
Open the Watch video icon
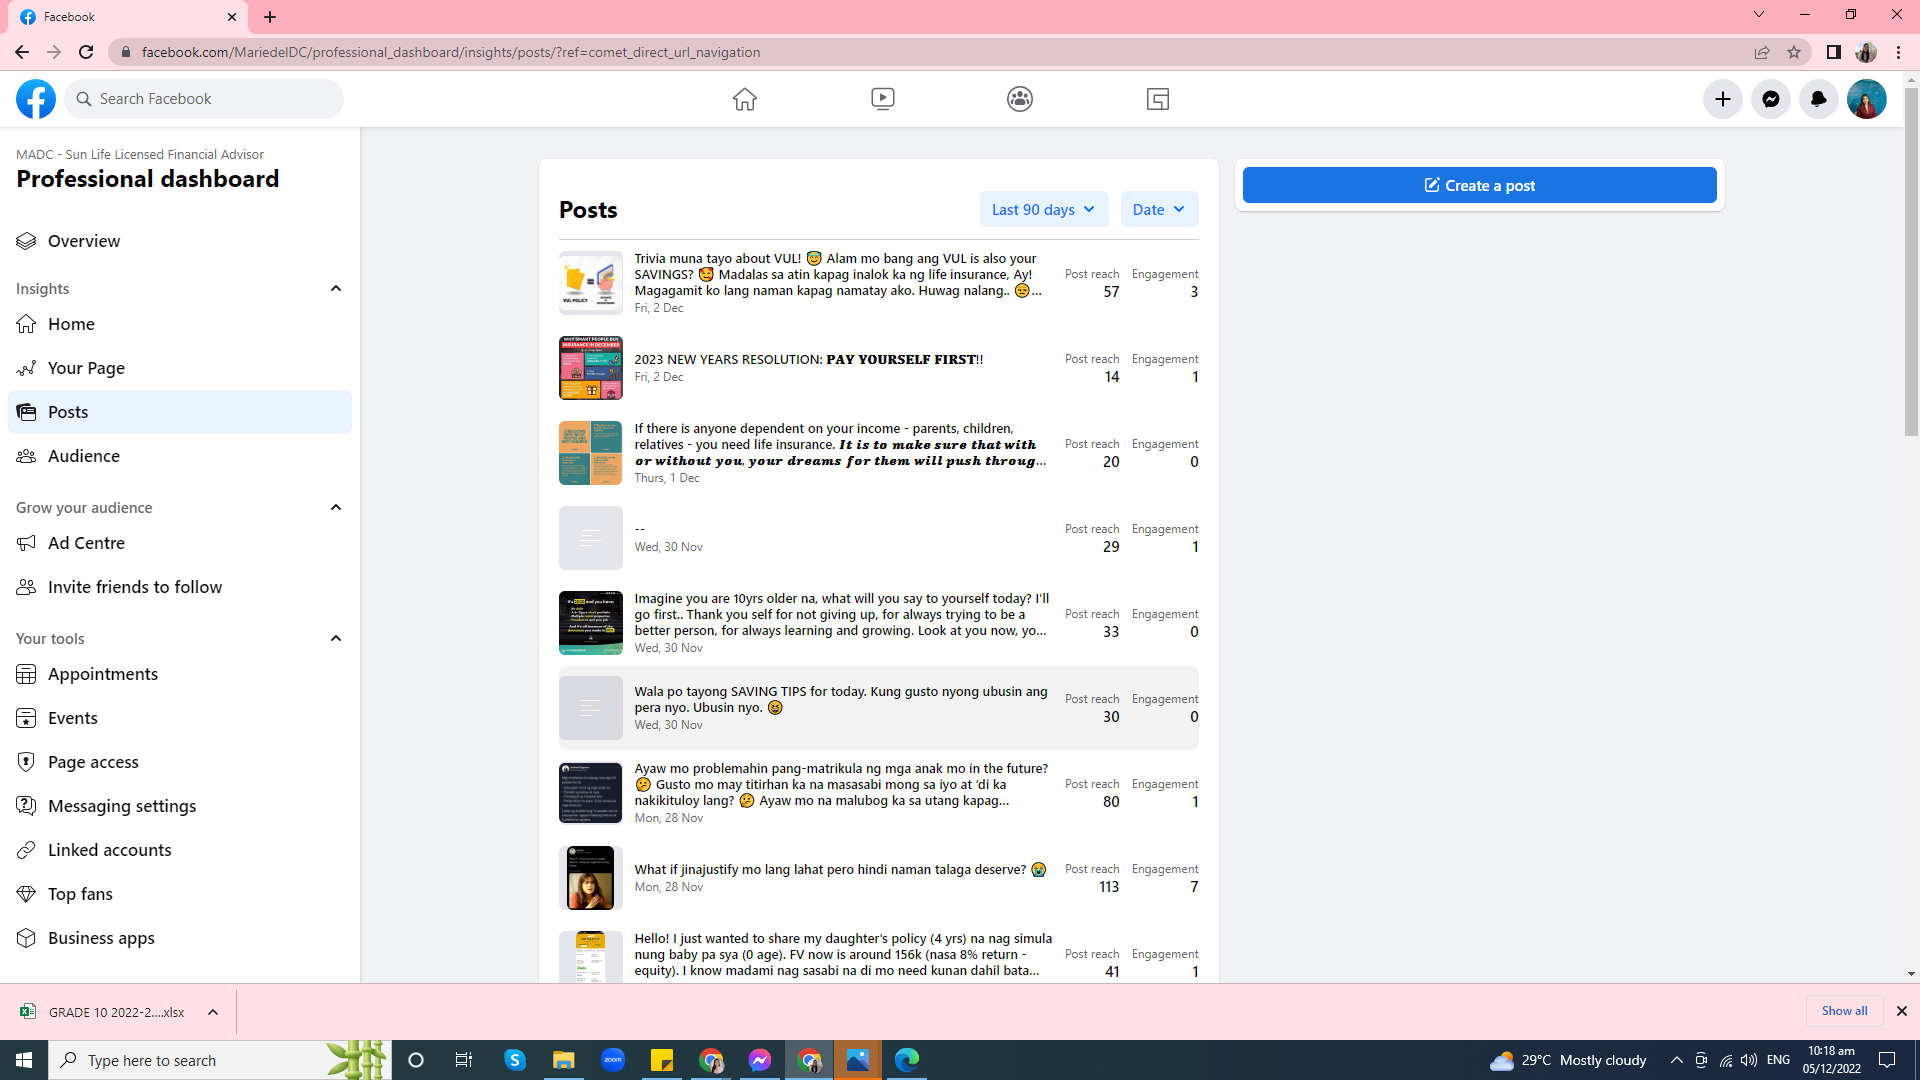[882, 99]
